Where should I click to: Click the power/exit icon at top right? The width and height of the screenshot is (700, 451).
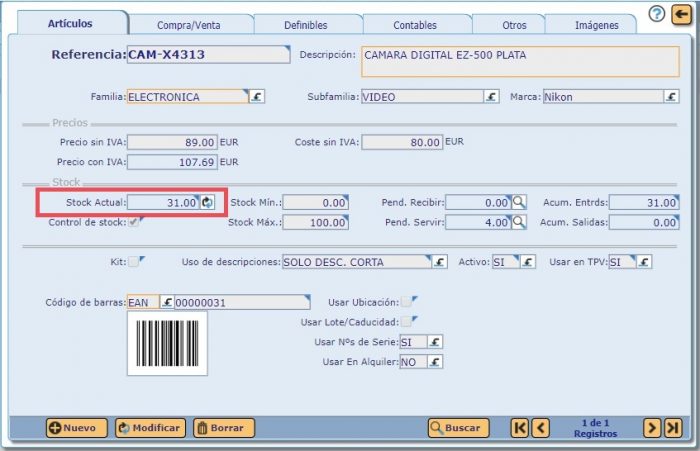pos(681,14)
